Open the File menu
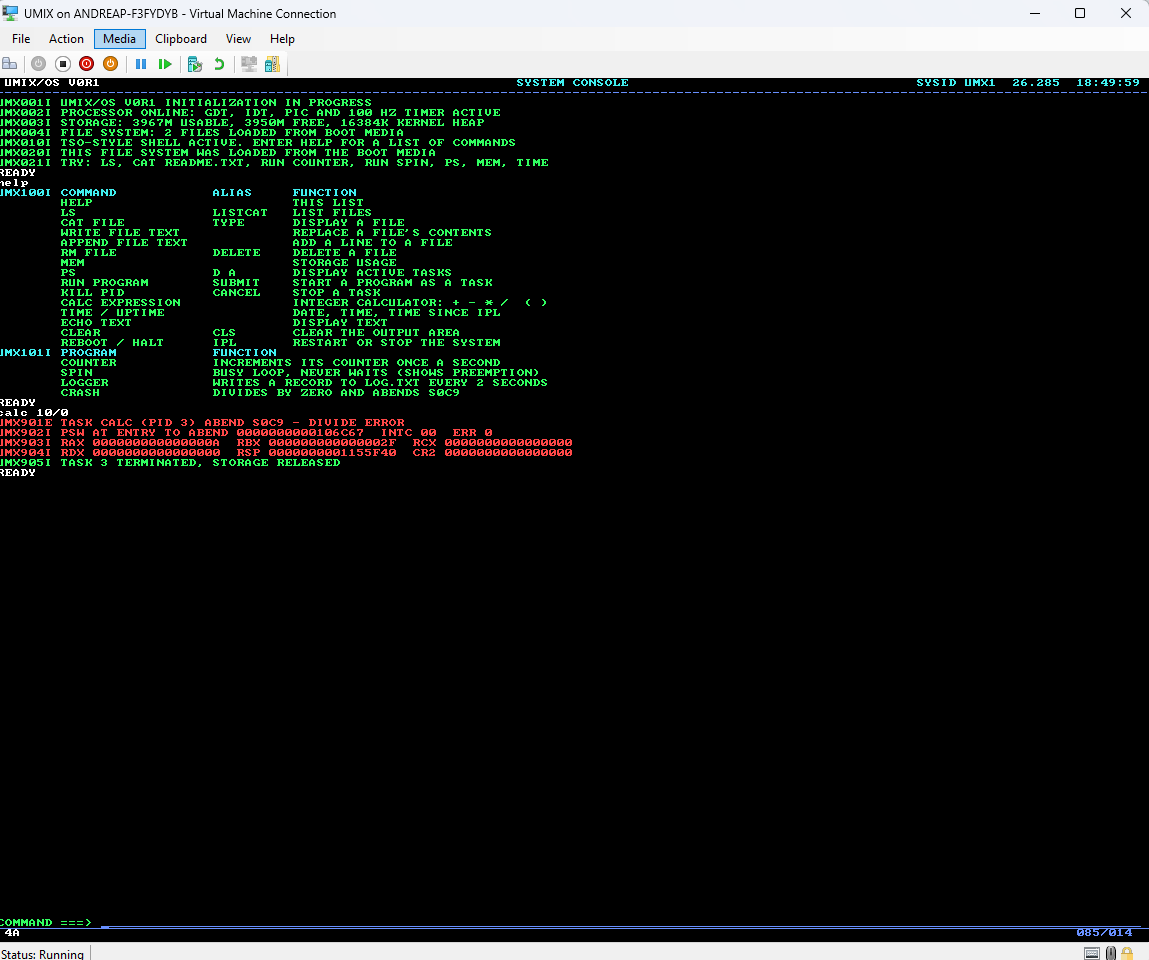This screenshot has width=1149, height=960. pyautogui.click(x=21, y=39)
